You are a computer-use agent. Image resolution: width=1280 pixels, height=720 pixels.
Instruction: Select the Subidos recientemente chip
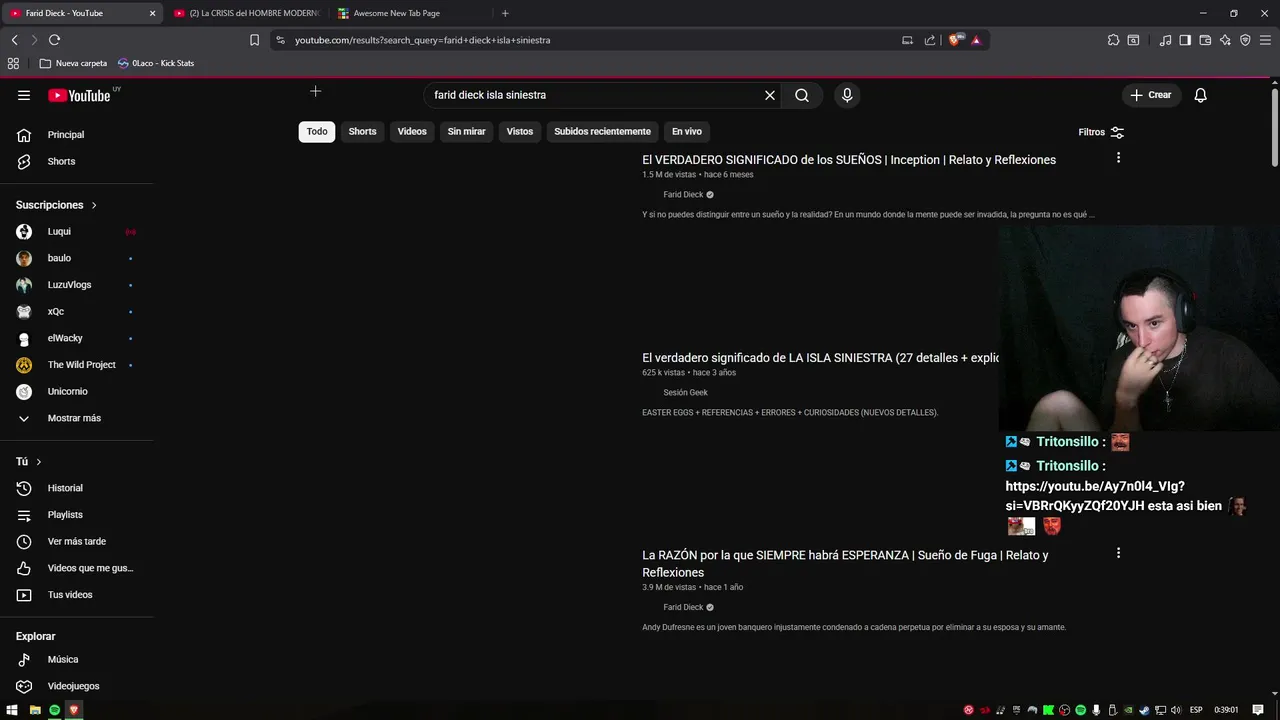click(602, 132)
